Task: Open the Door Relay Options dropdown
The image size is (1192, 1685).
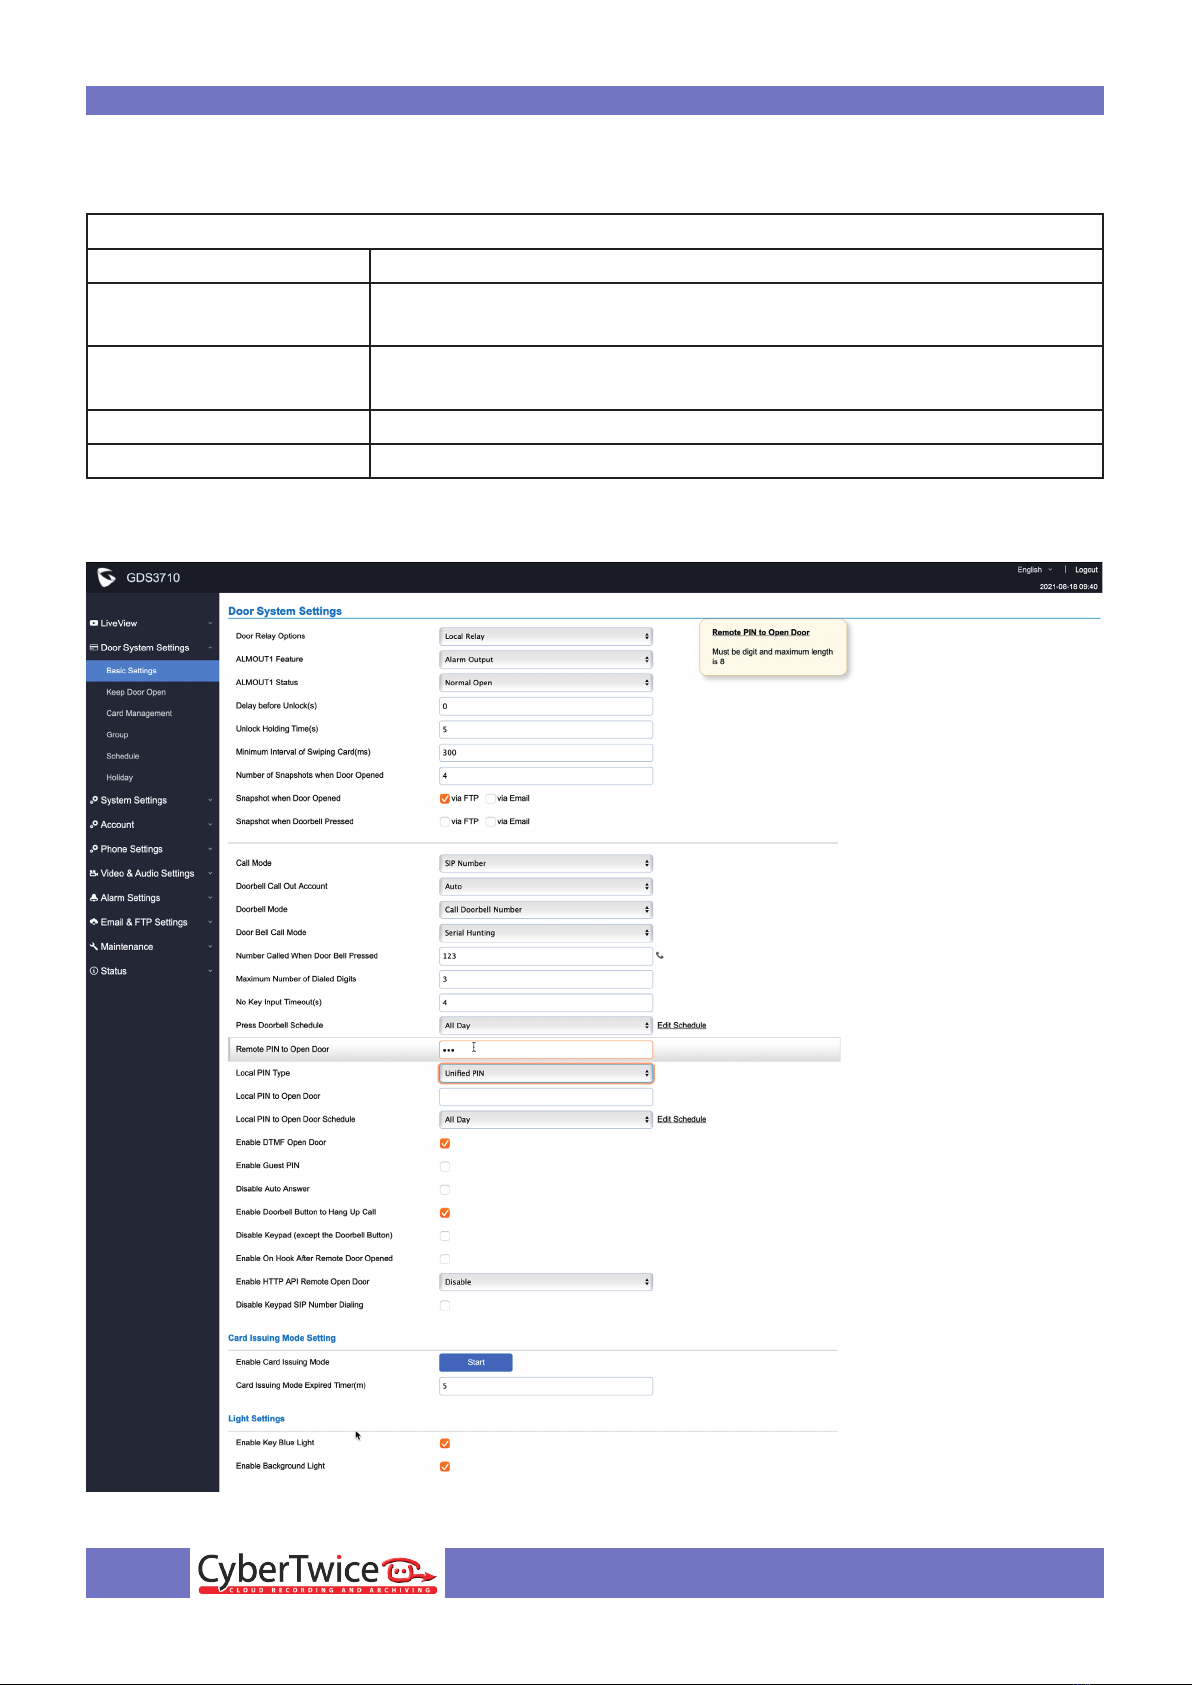Action: 546,636
